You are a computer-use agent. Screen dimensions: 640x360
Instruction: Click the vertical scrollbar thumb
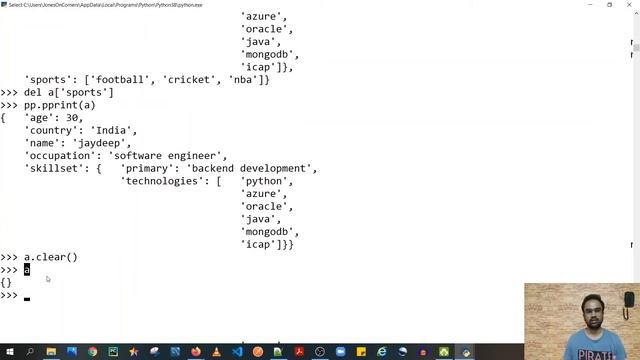pyautogui.click(x=636, y=48)
